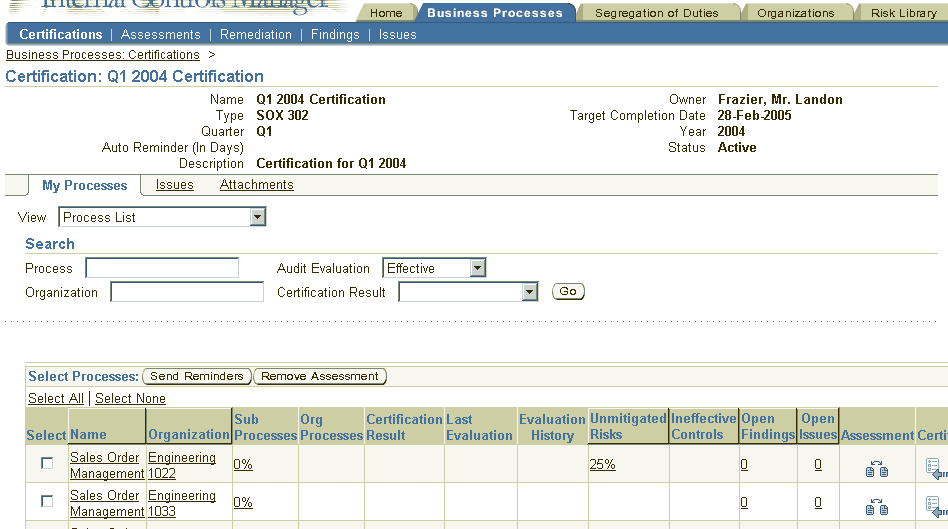Screen dimensions: 948x529
Task: Open the Certification Result dropdown
Action: click(468, 292)
